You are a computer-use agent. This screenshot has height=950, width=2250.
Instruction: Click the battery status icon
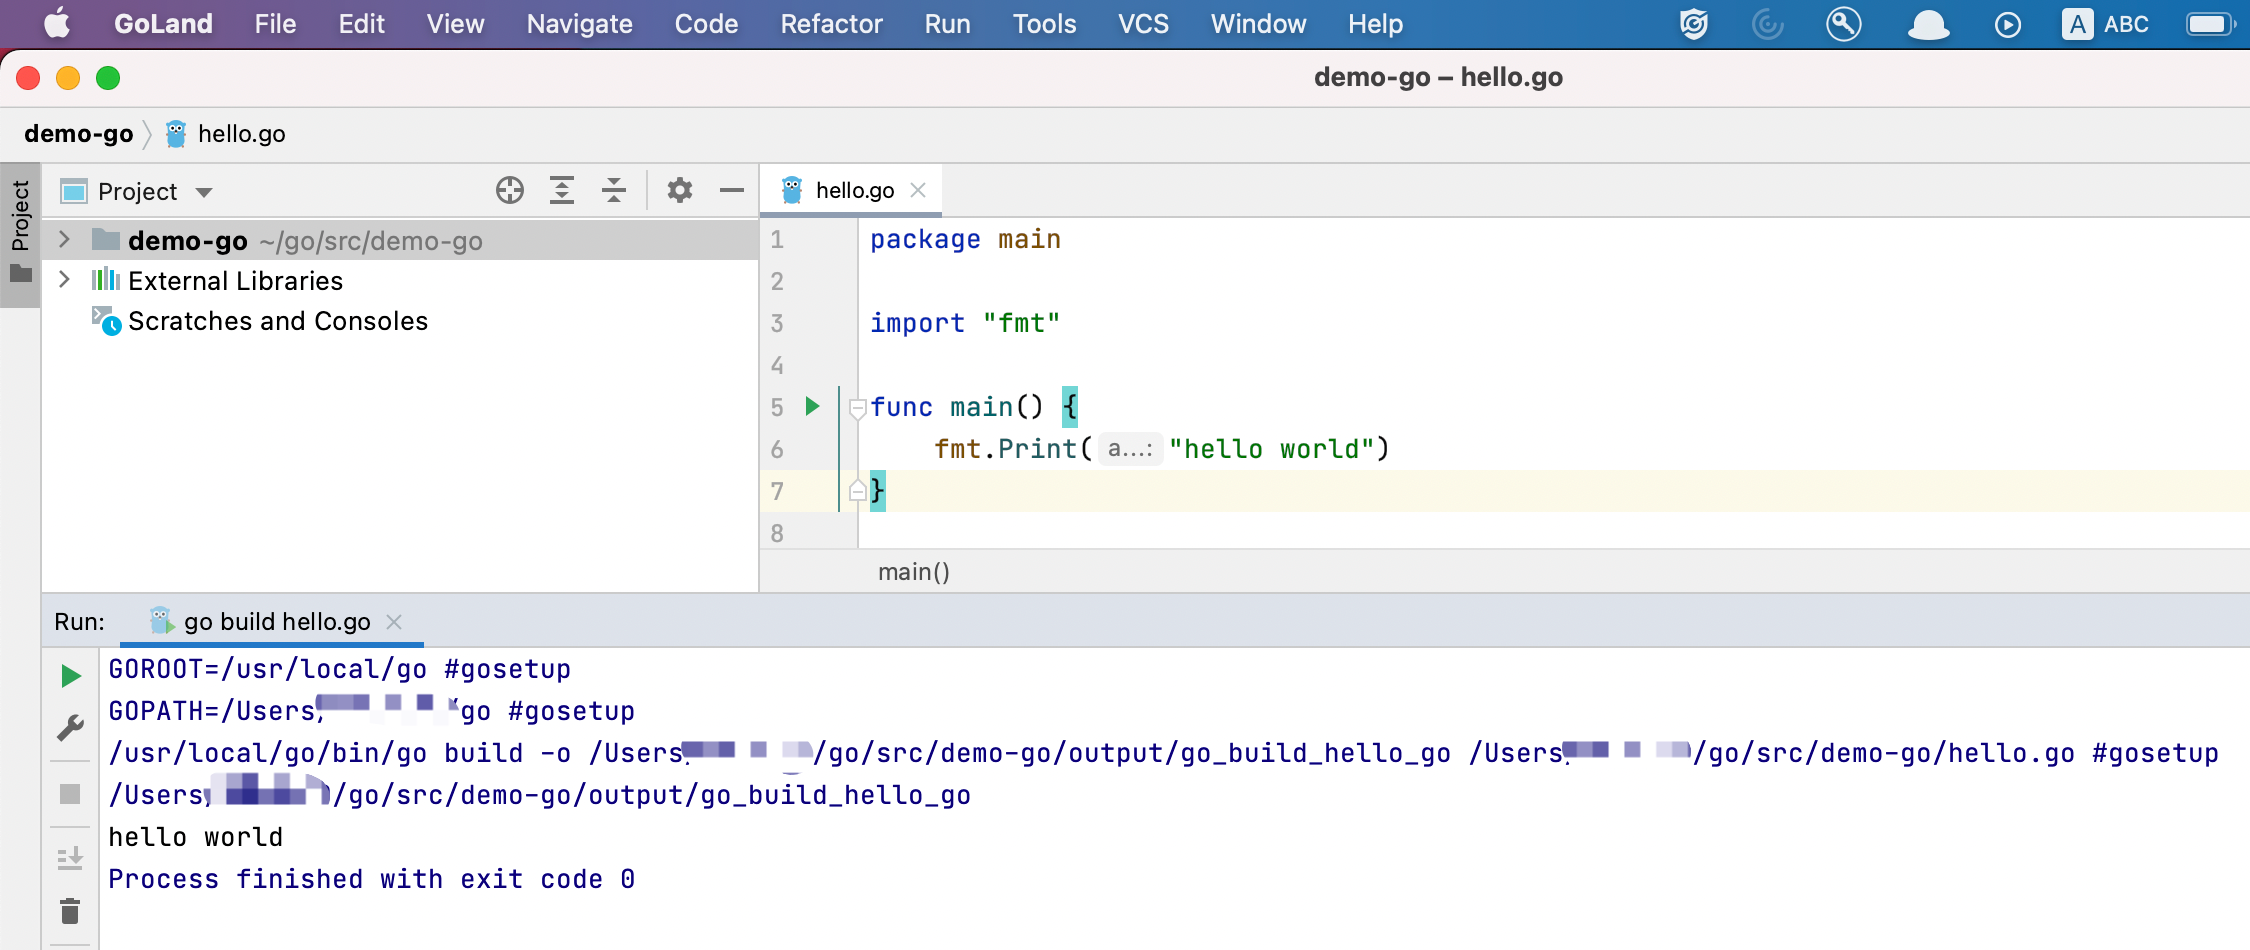[2210, 24]
